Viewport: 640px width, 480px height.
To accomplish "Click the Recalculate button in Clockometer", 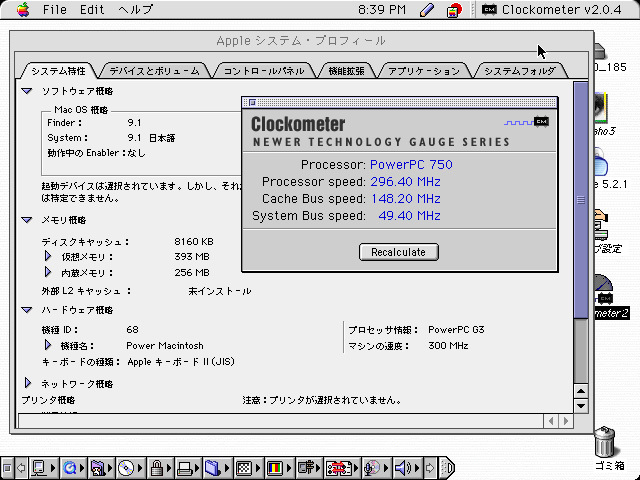I will (398, 252).
